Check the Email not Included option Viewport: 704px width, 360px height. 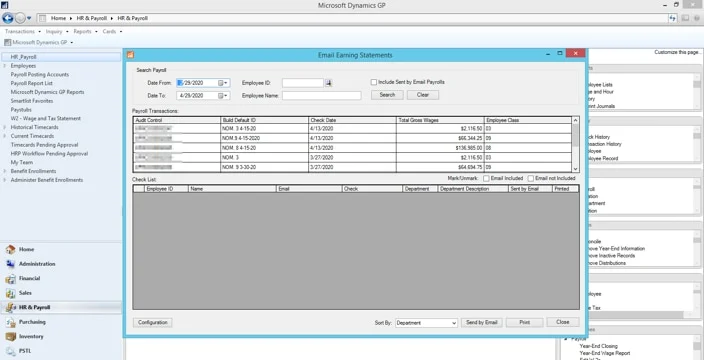pos(531,178)
